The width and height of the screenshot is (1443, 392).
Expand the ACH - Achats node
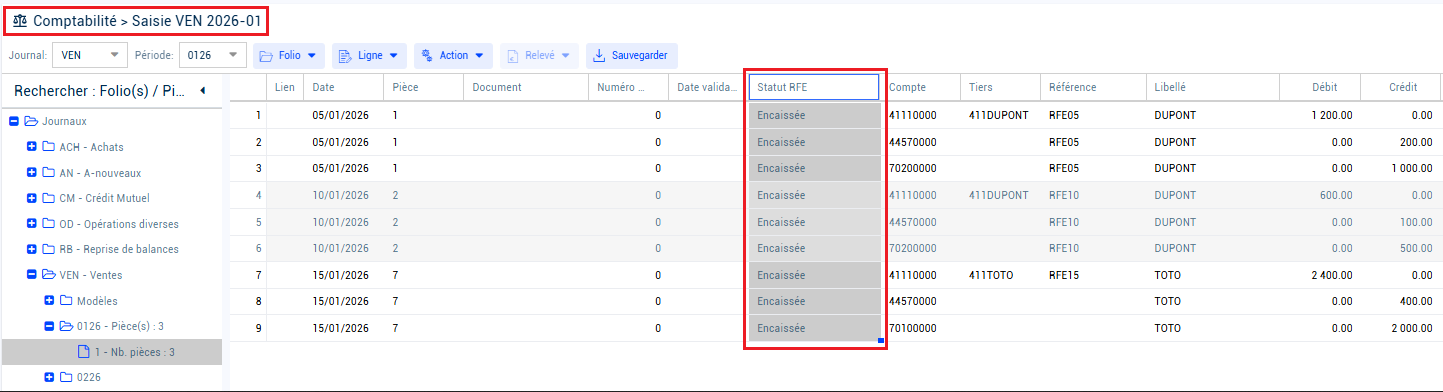pos(32,147)
